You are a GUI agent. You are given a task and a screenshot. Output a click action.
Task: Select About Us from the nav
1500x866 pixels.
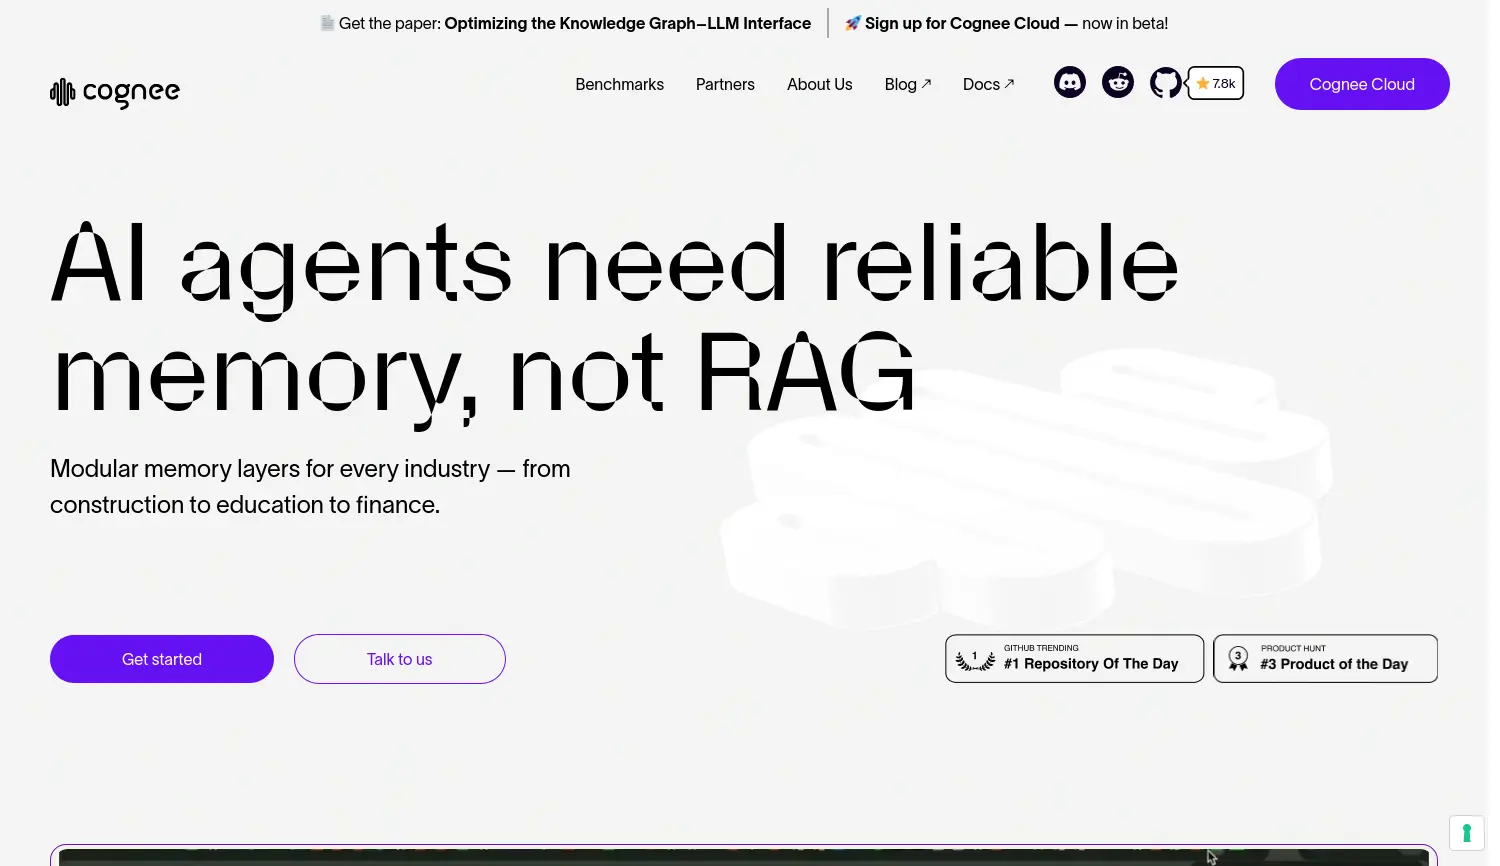819,85
